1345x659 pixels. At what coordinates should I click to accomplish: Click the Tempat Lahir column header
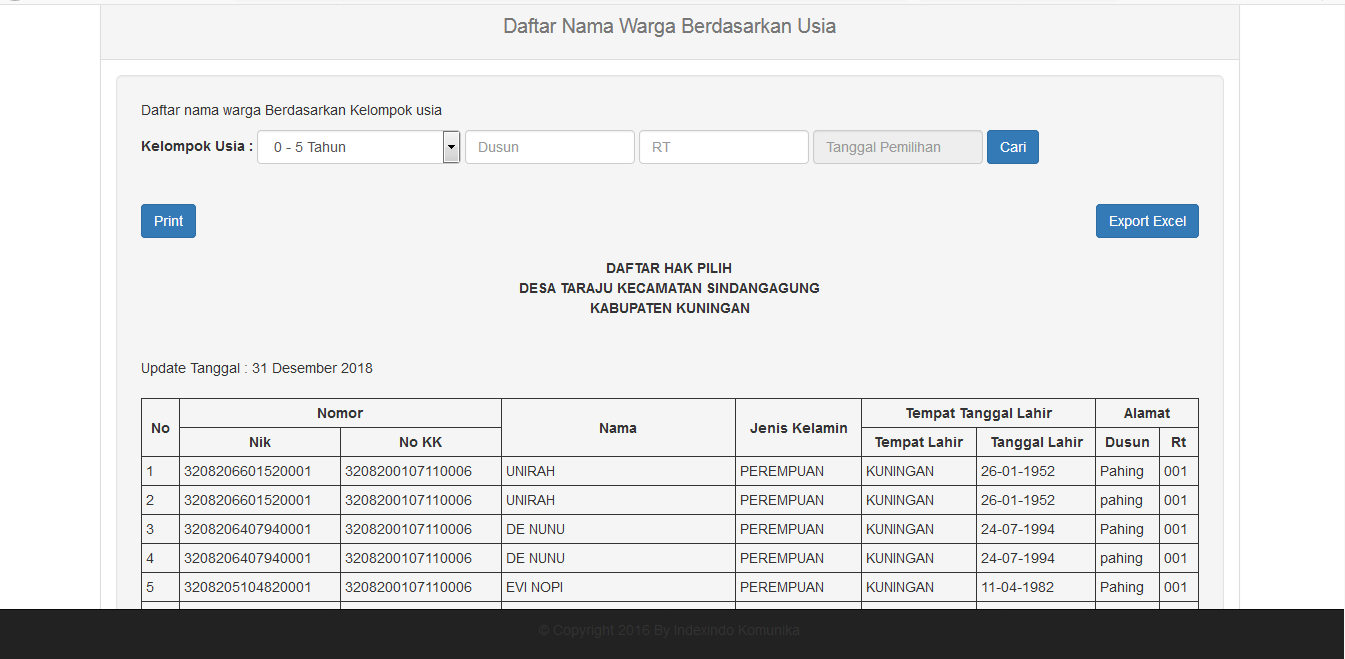point(918,442)
